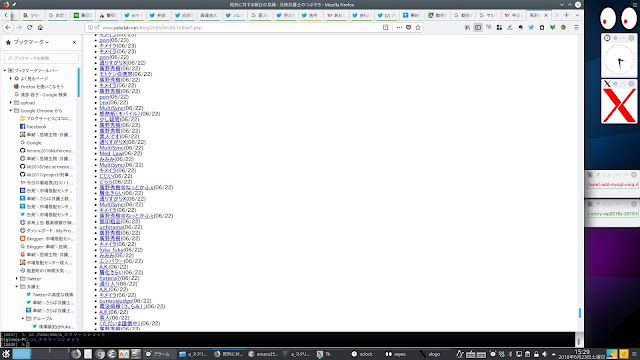Expand the upload folder
Image resolution: width=640 pixels, height=360 pixels.
coord(11,102)
